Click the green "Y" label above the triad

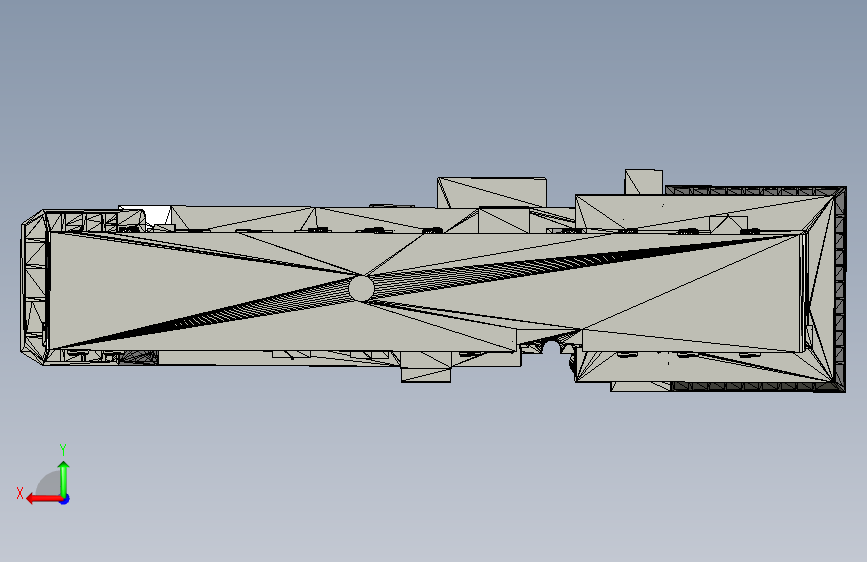pos(63,450)
